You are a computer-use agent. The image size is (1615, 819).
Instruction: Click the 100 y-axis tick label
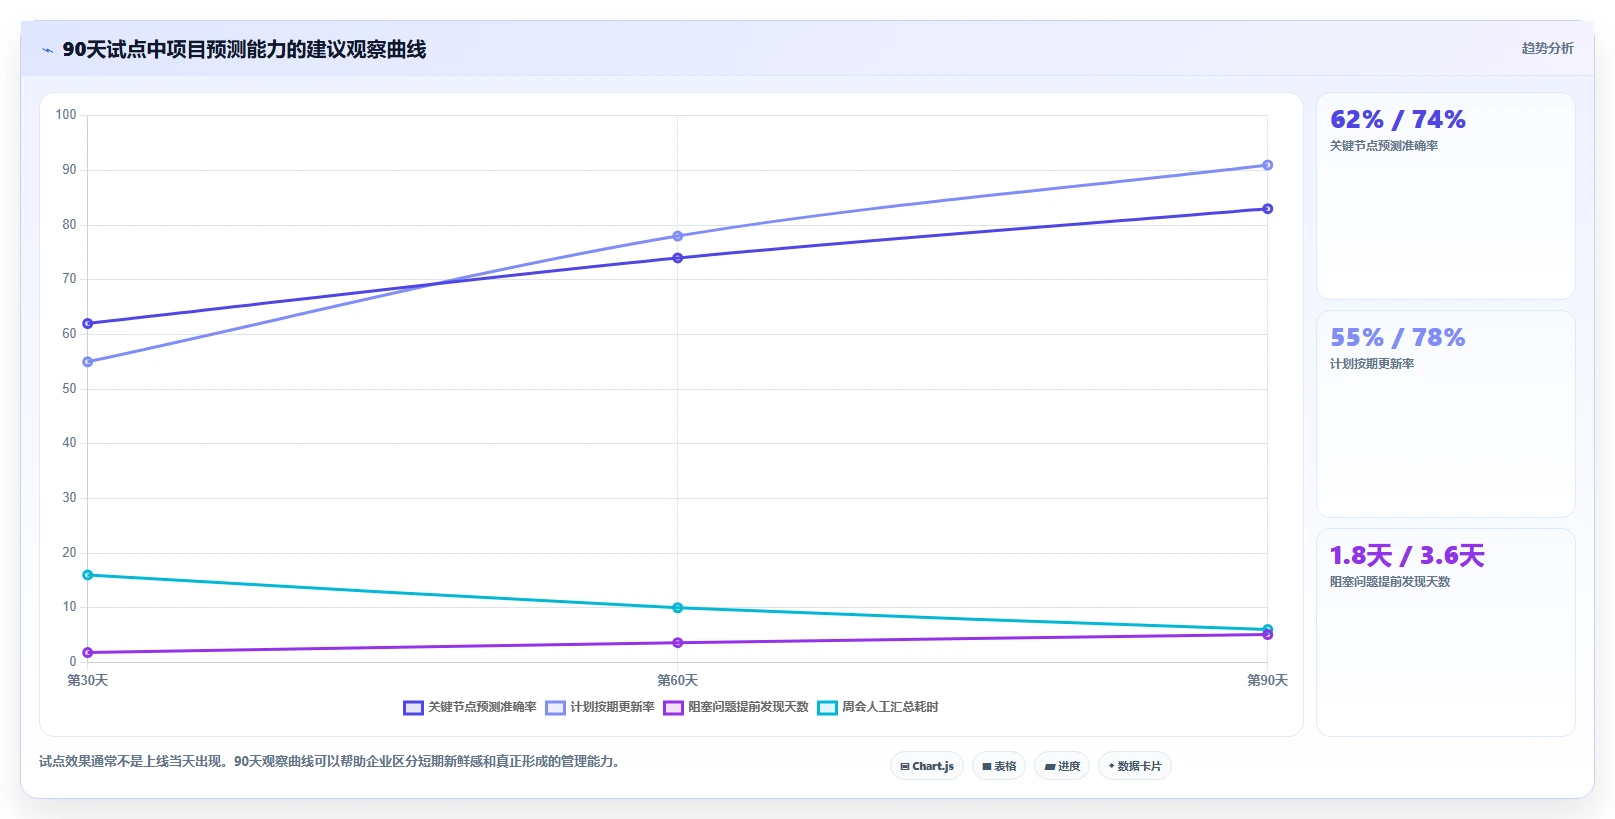(66, 115)
